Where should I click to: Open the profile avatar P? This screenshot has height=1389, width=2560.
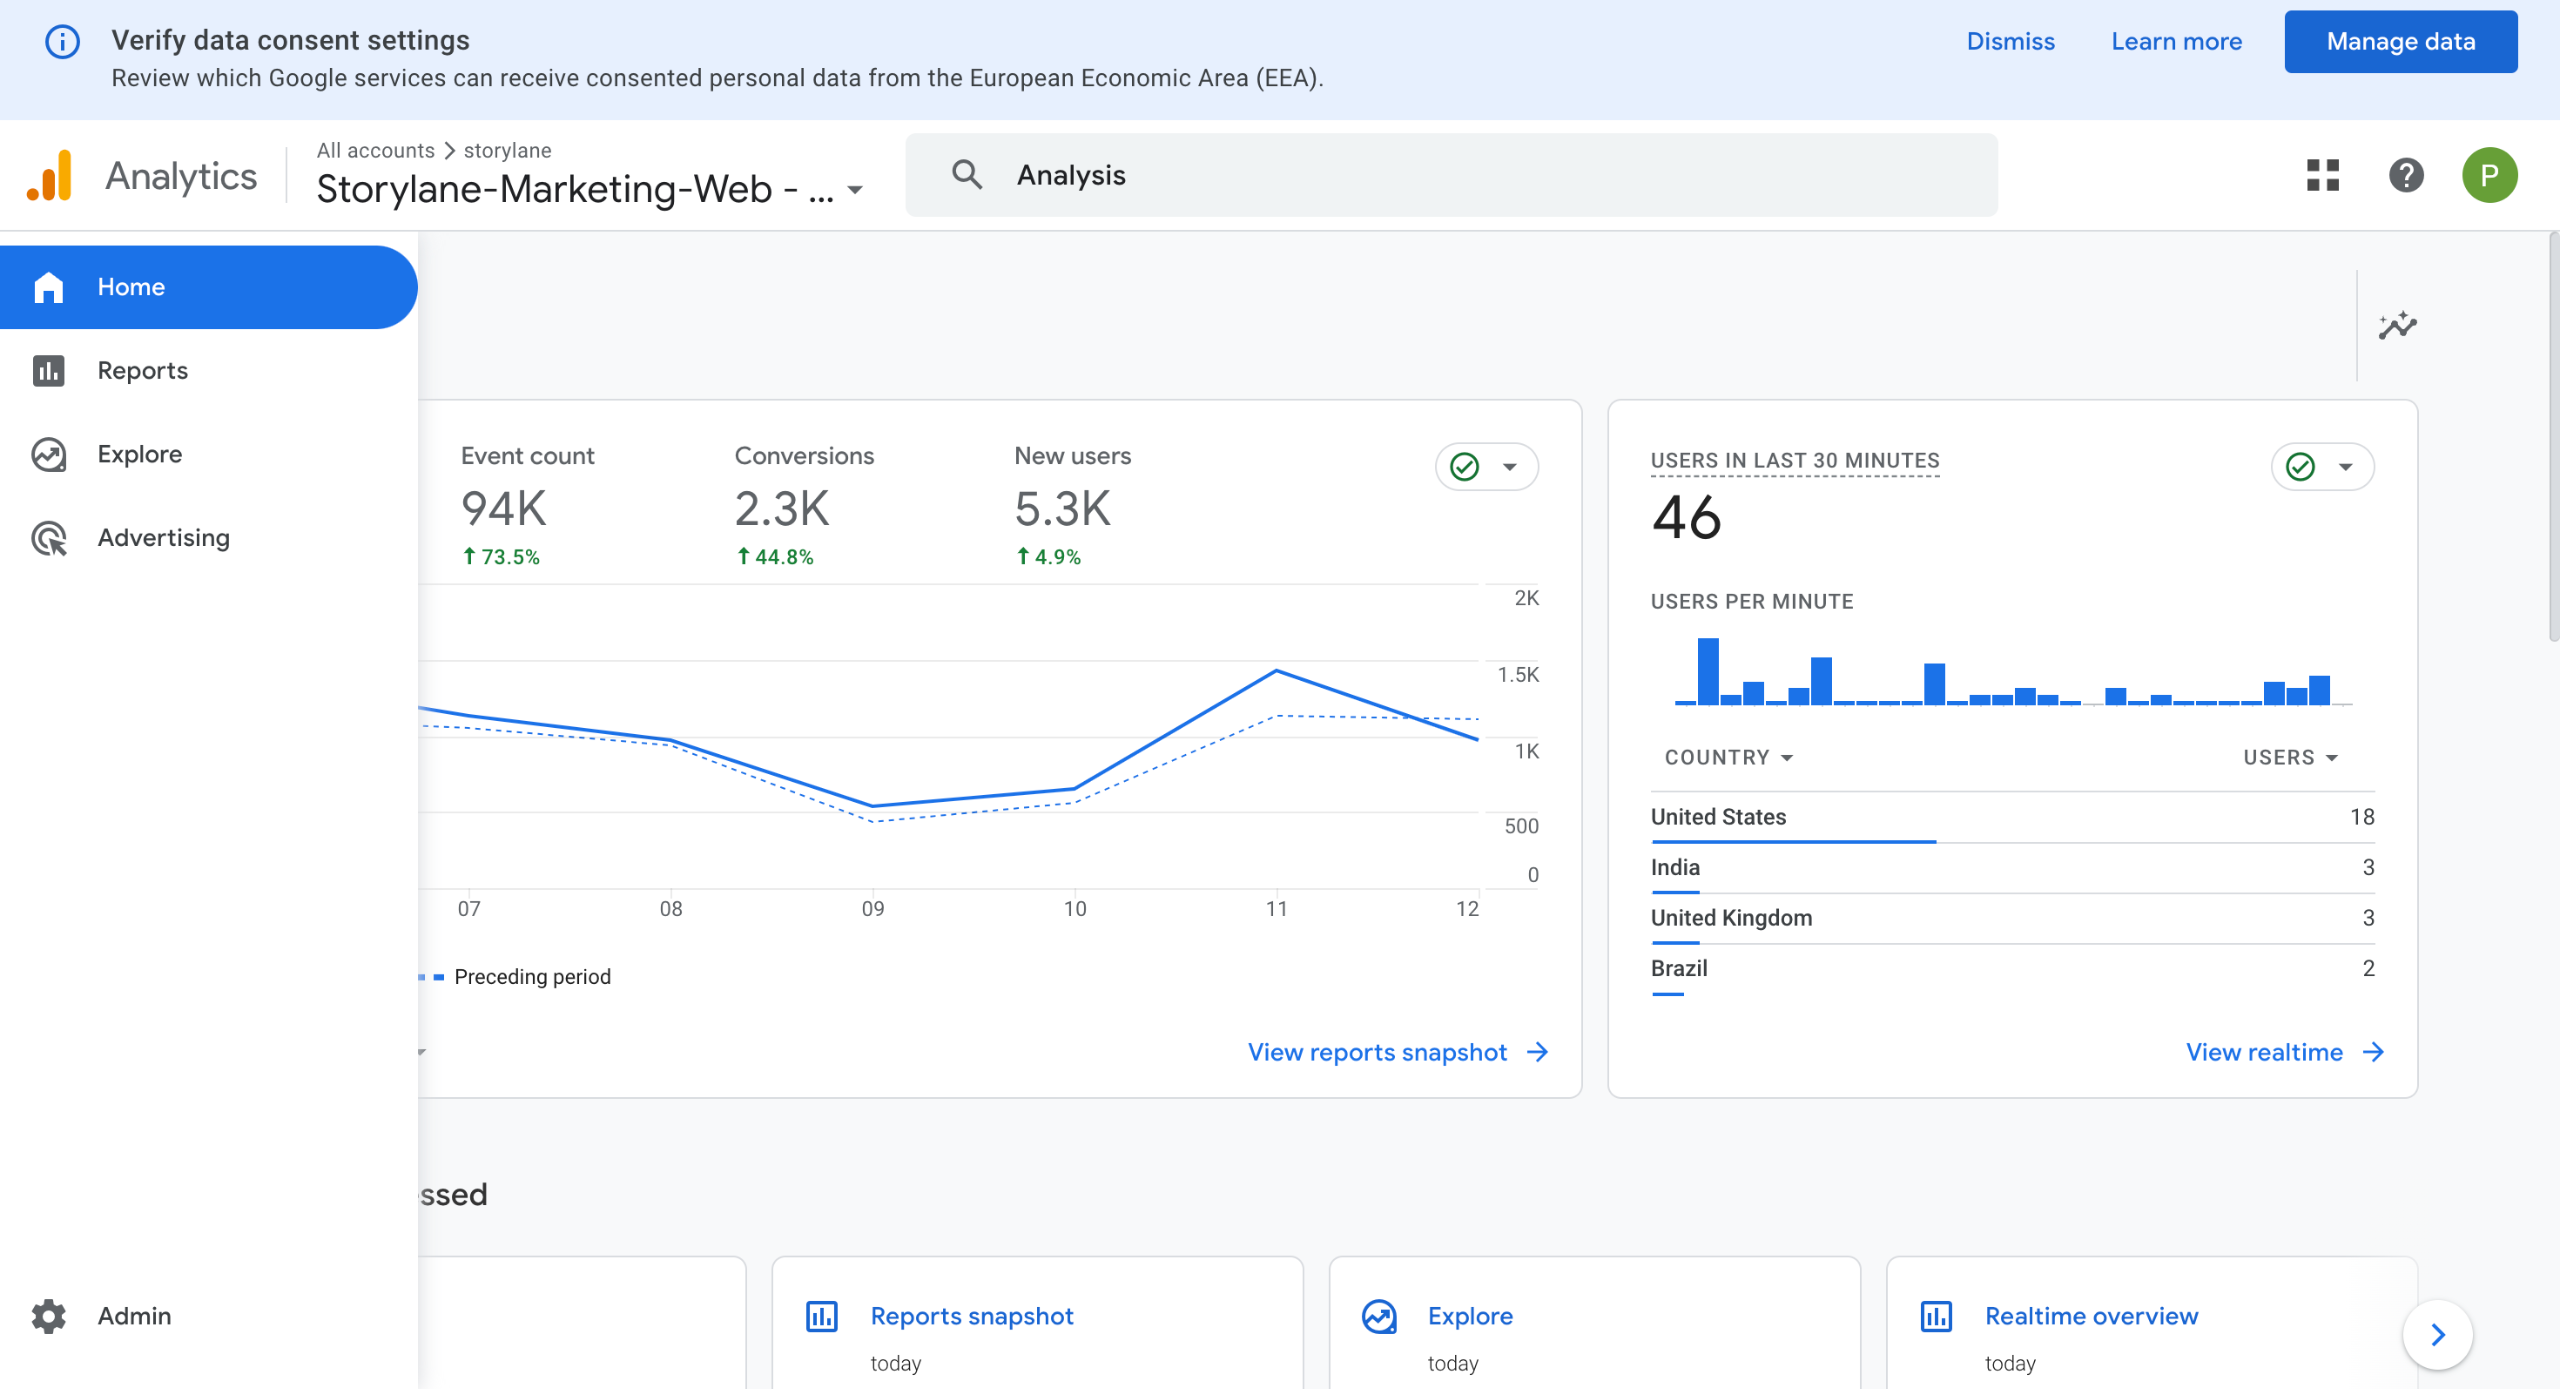2489,175
